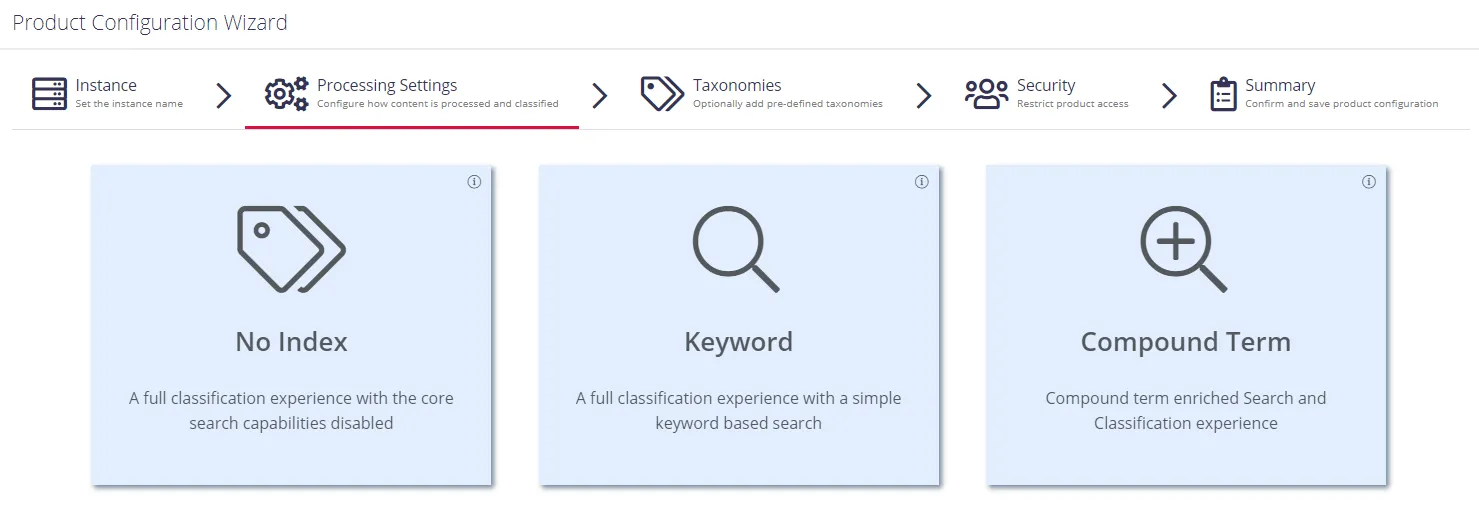This screenshot has height=514, width=1479.
Task: Switch to the Security step label
Action: coord(1046,86)
